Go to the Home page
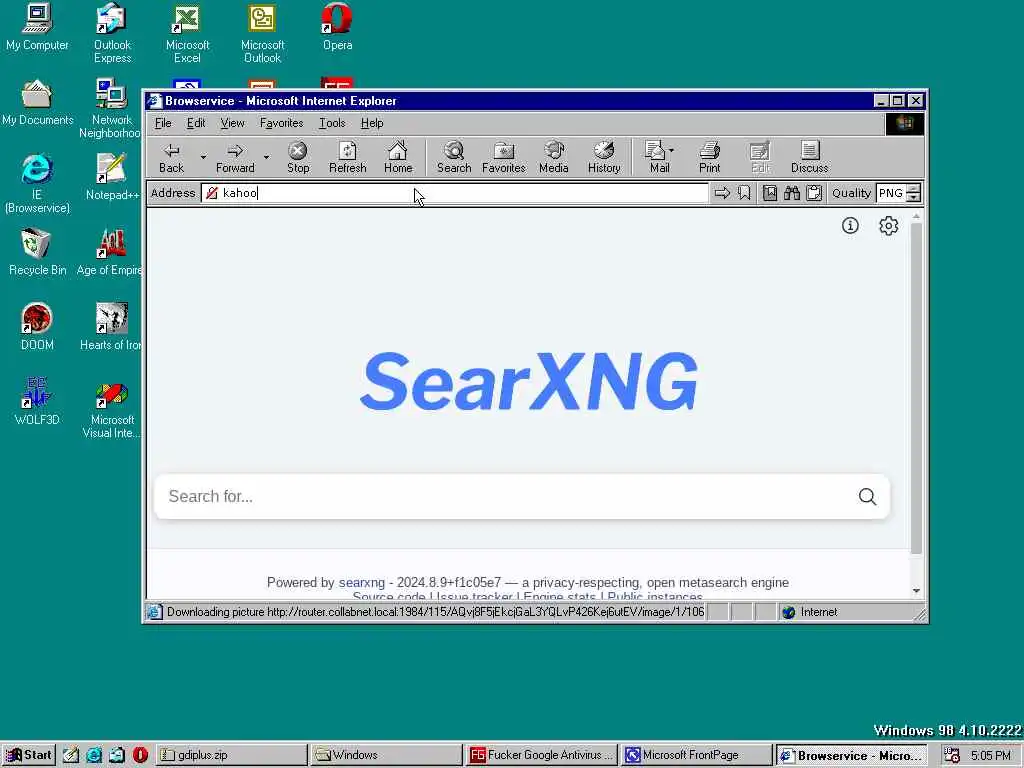This screenshot has height=768, width=1024. (398, 157)
